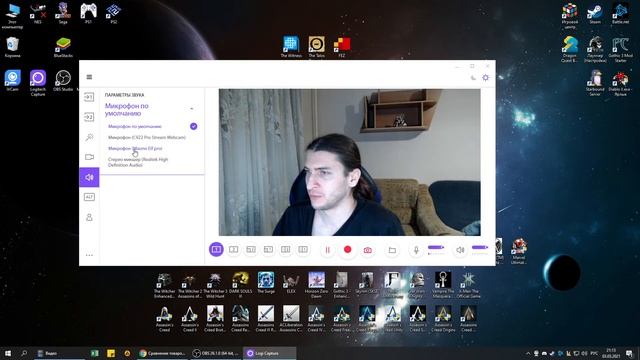
Task: Click the red record button
Action: (x=347, y=249)
